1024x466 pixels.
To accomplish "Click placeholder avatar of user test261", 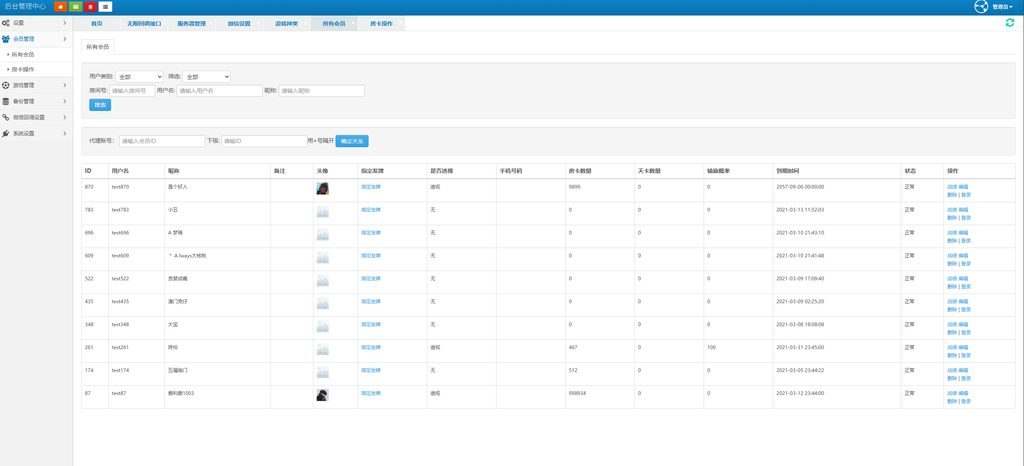I will pos(323,349).
